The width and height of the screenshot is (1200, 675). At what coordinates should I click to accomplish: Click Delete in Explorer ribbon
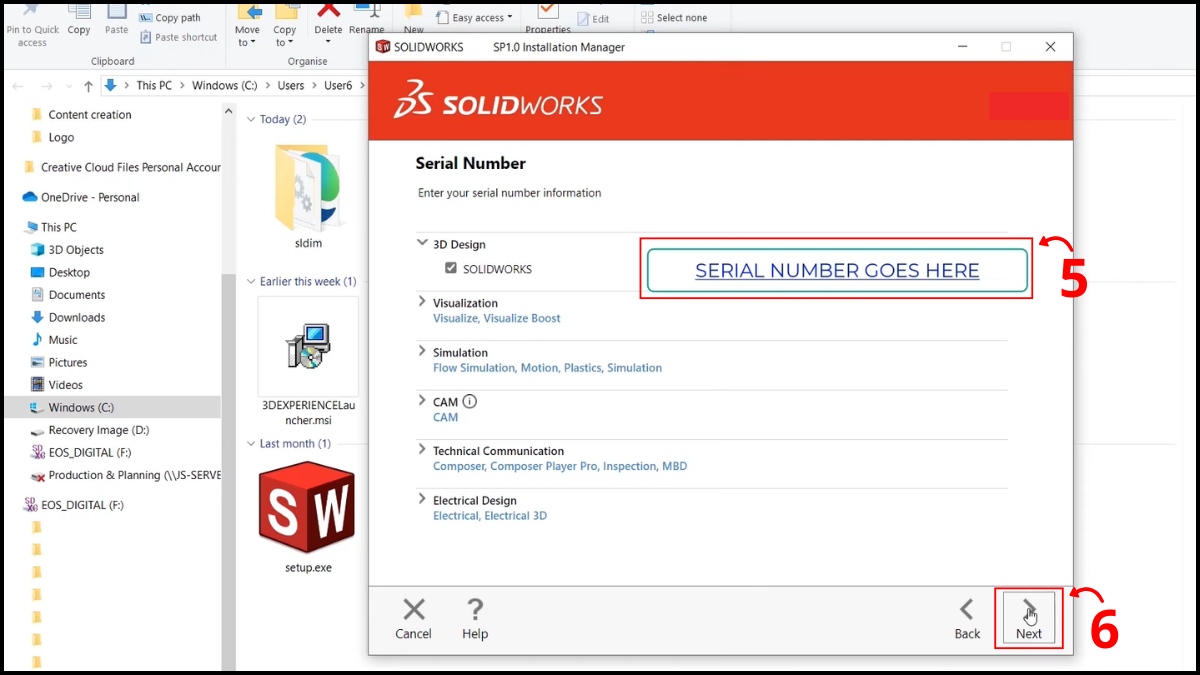point(328,22)
